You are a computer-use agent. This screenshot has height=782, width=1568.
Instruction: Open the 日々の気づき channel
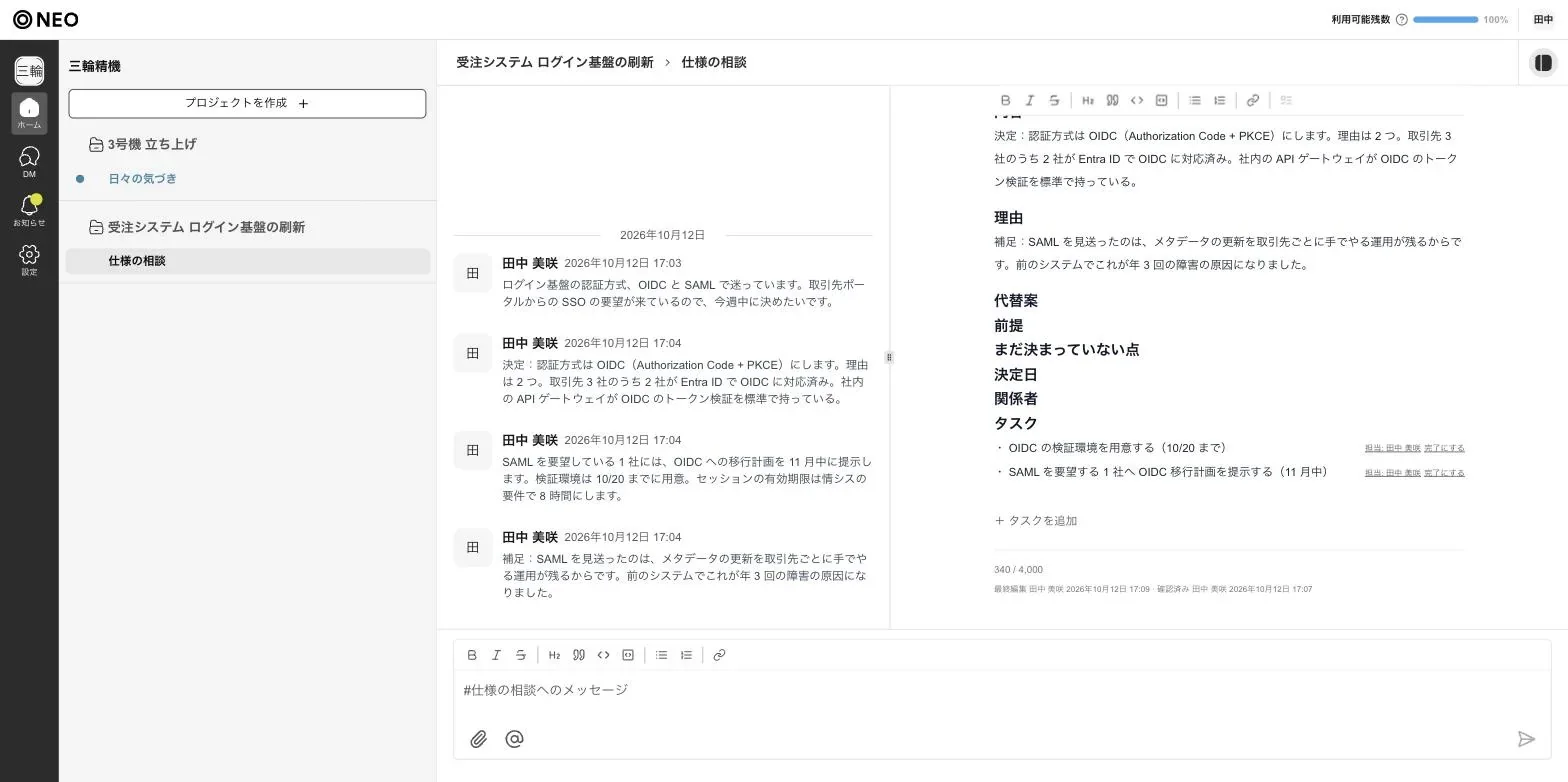142,179
